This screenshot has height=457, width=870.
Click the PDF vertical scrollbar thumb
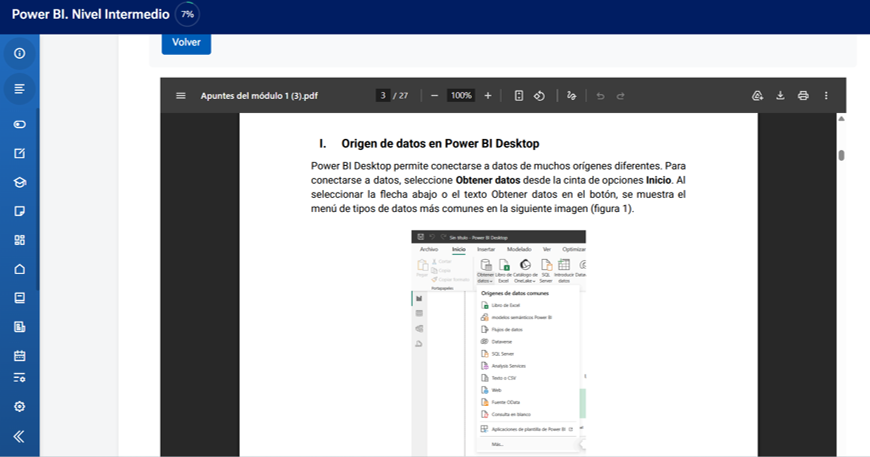[x=842, y=155]
